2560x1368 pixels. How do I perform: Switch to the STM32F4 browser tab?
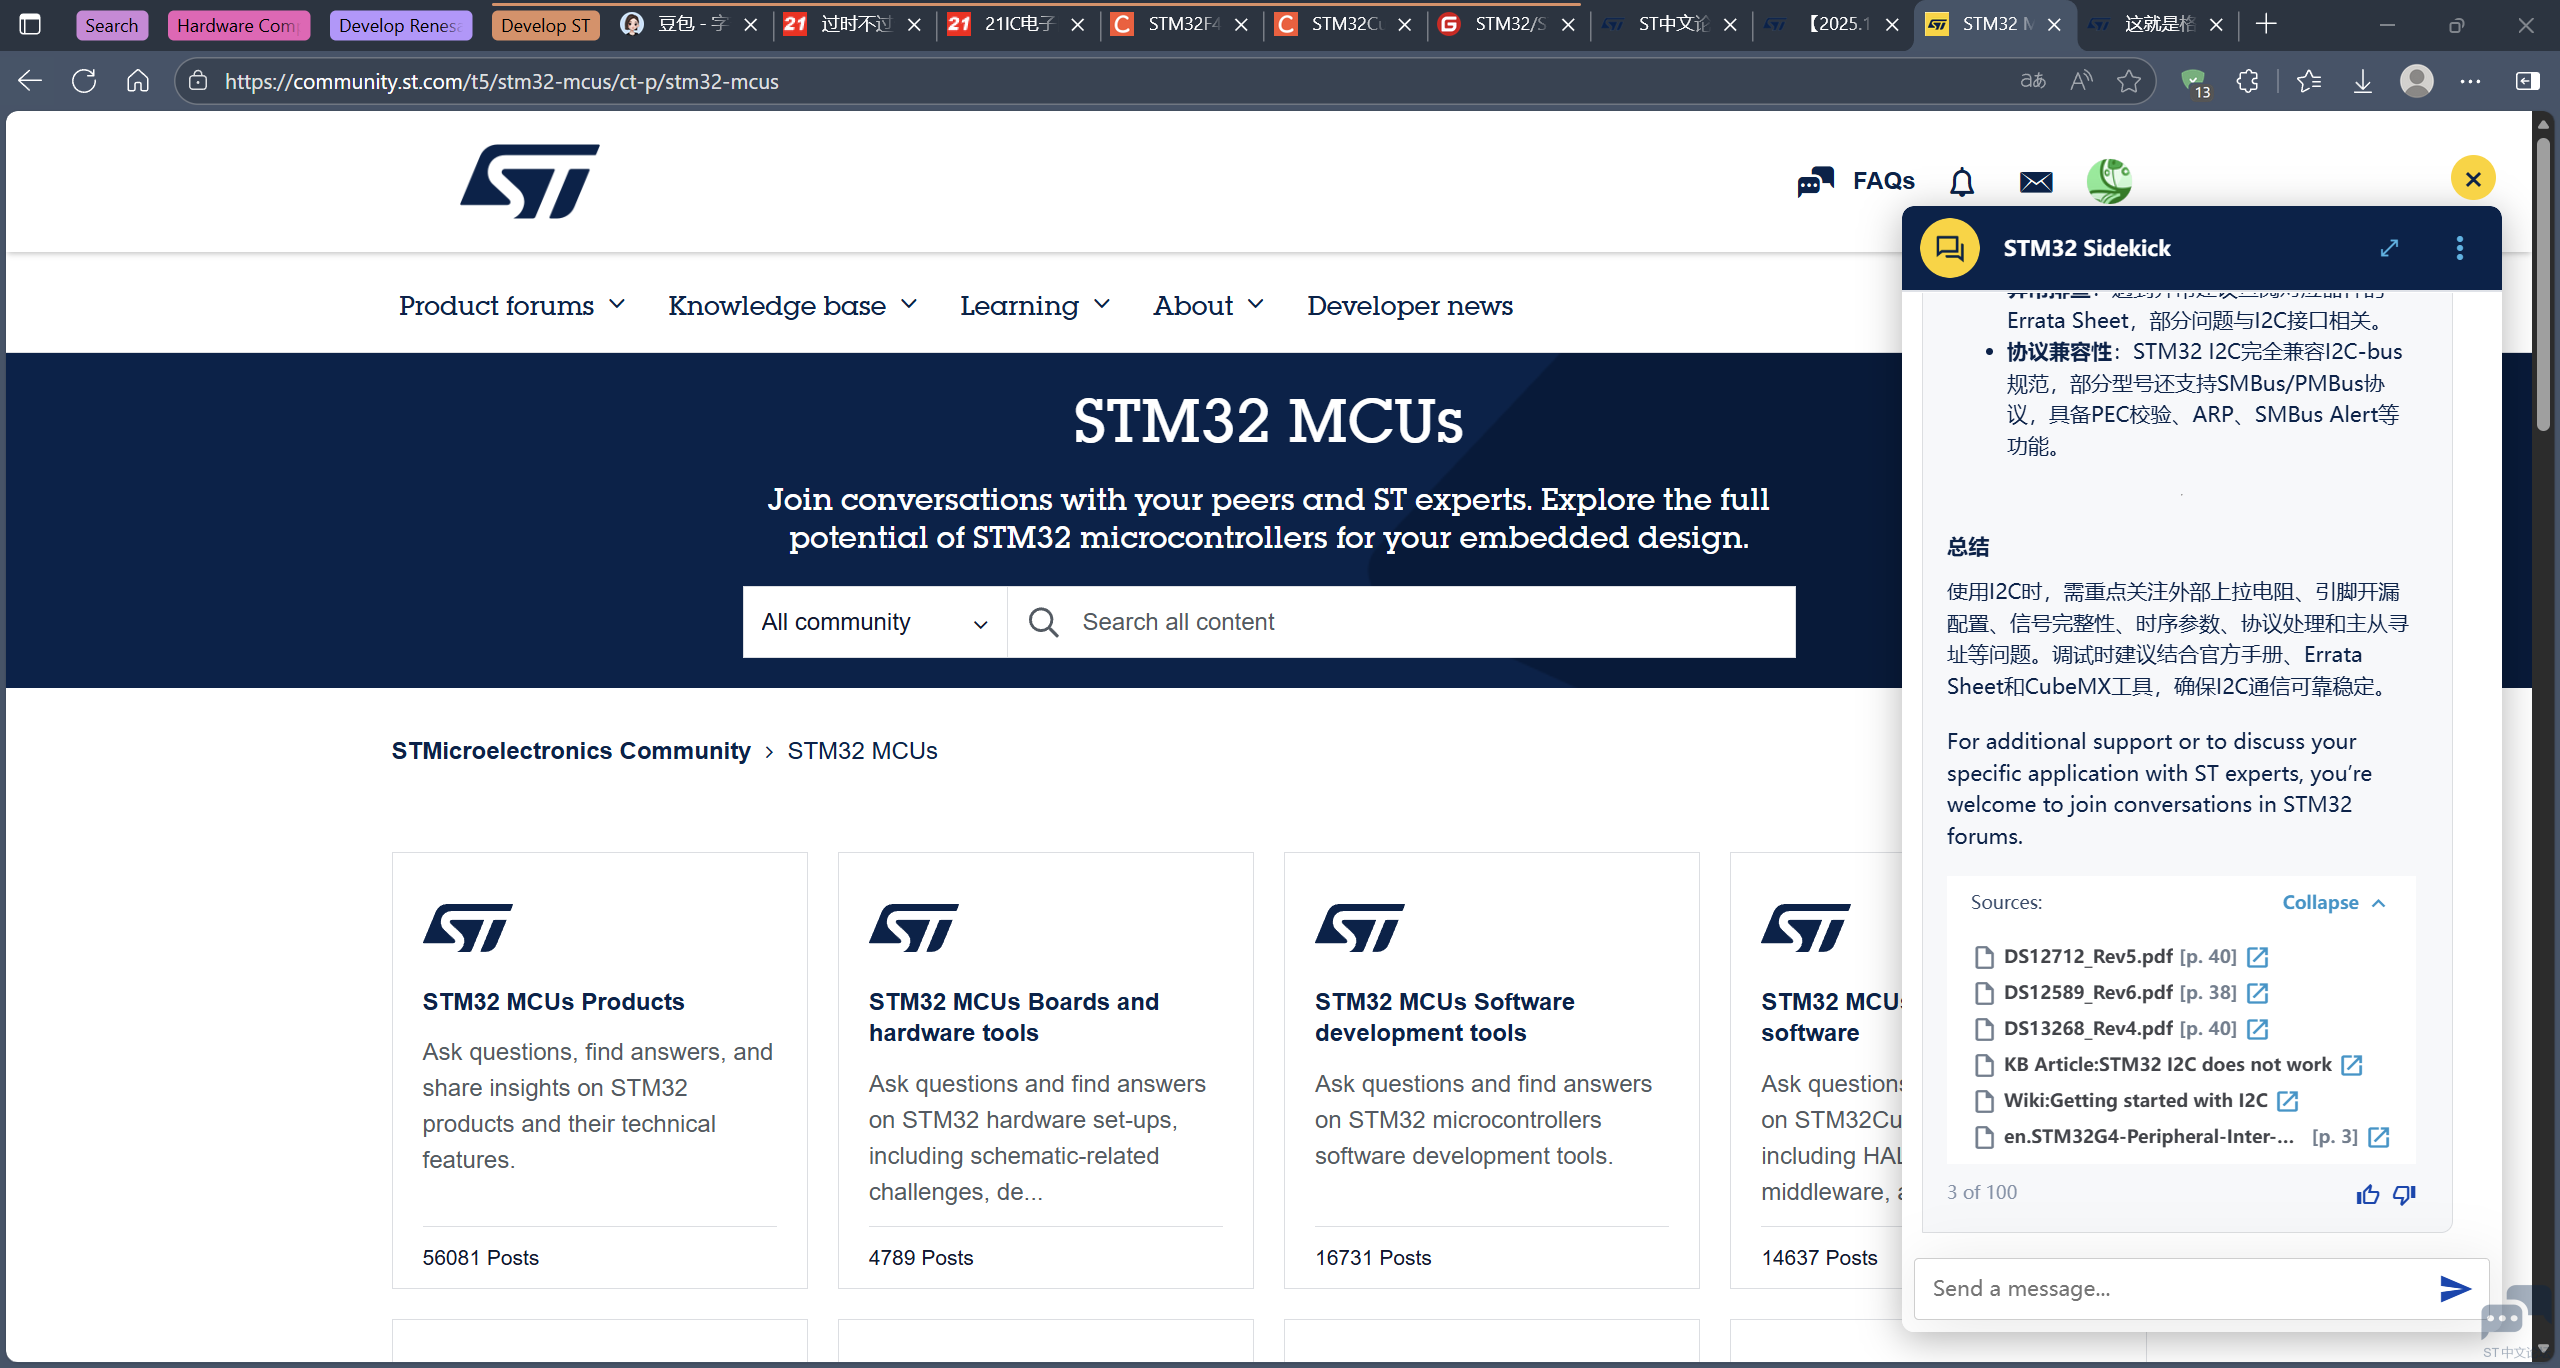(1181, 24)
